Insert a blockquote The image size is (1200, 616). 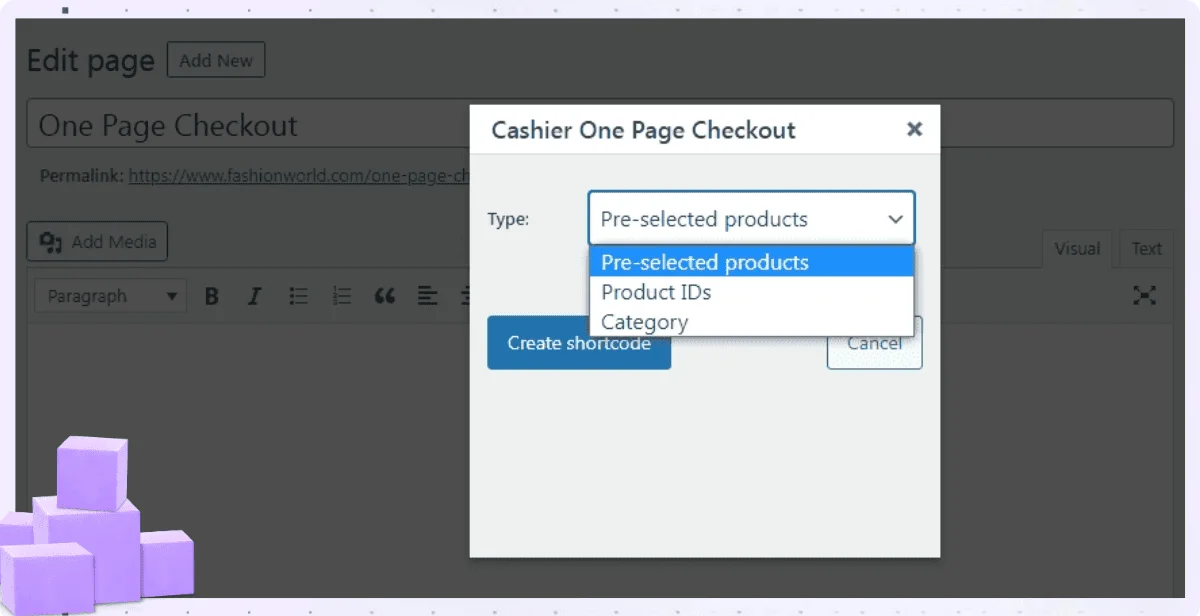click(384, 296)
